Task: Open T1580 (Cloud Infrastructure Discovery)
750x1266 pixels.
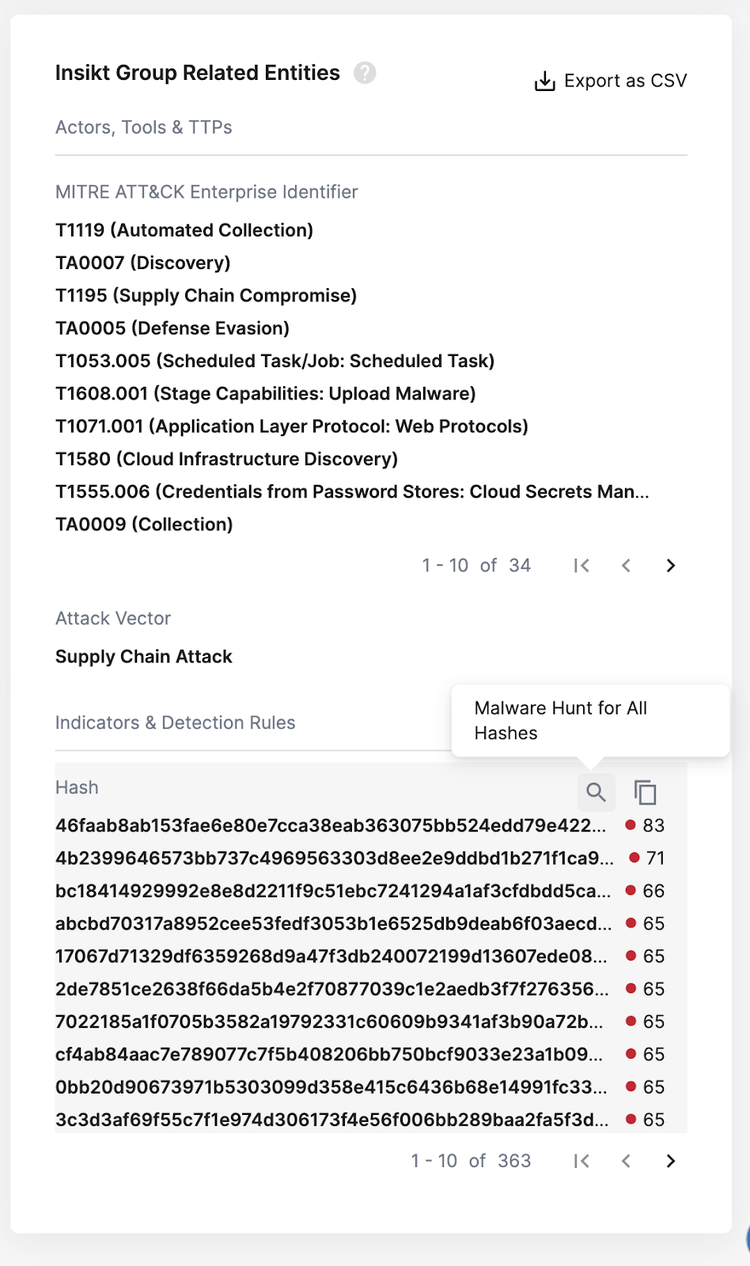Action: click(227, 459)
